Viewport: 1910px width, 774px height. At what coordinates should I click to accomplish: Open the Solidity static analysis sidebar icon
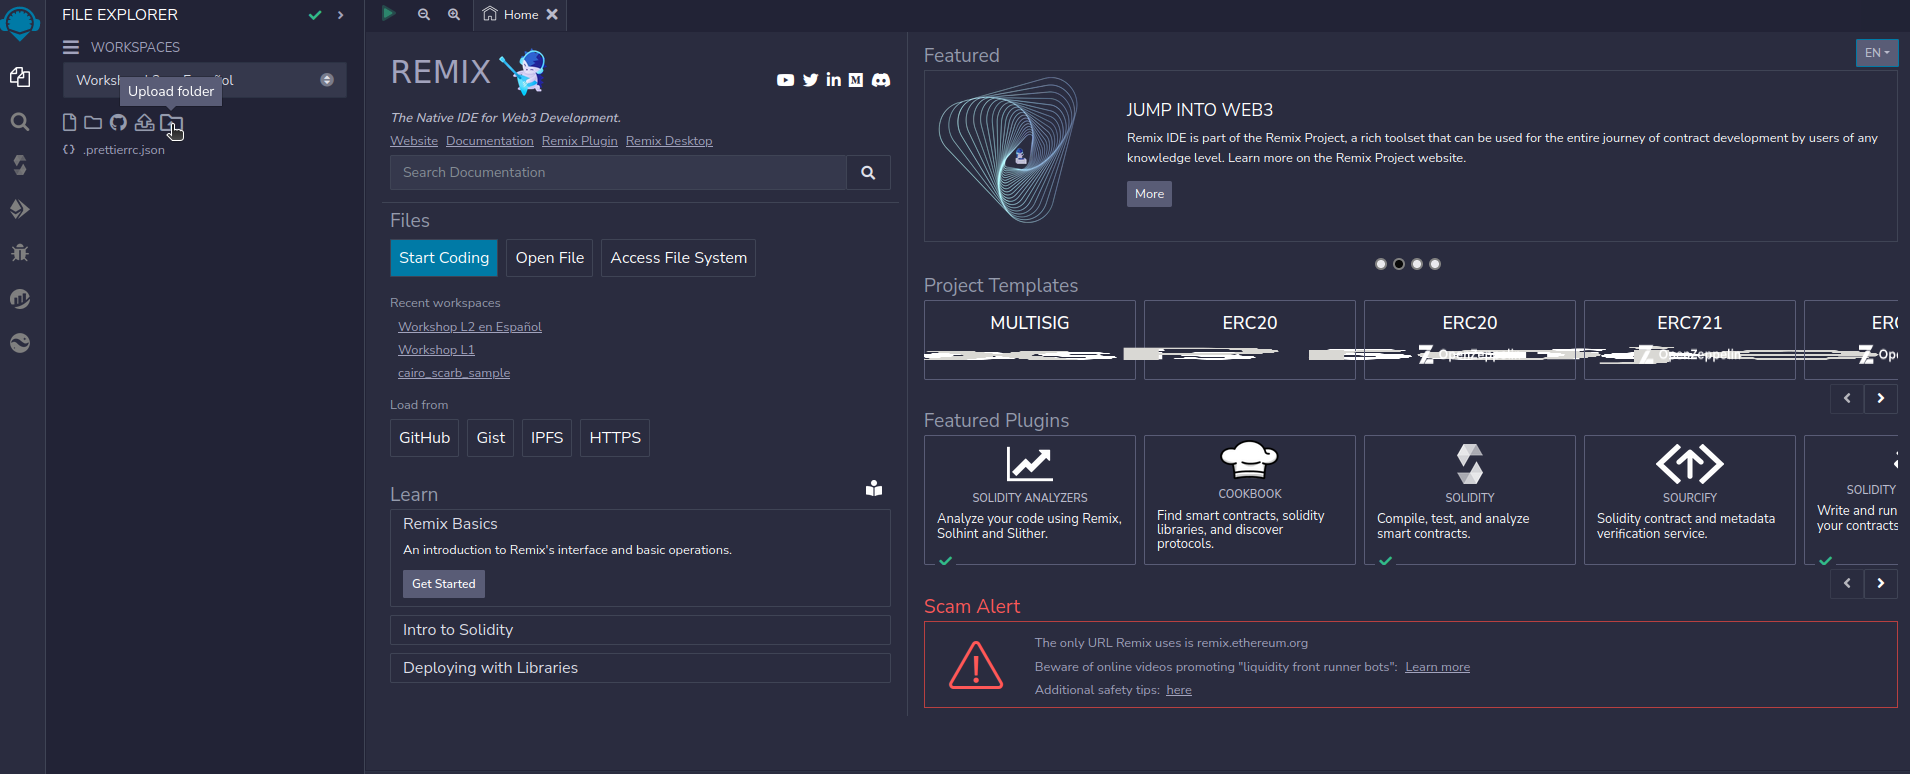tap(20, 298)
